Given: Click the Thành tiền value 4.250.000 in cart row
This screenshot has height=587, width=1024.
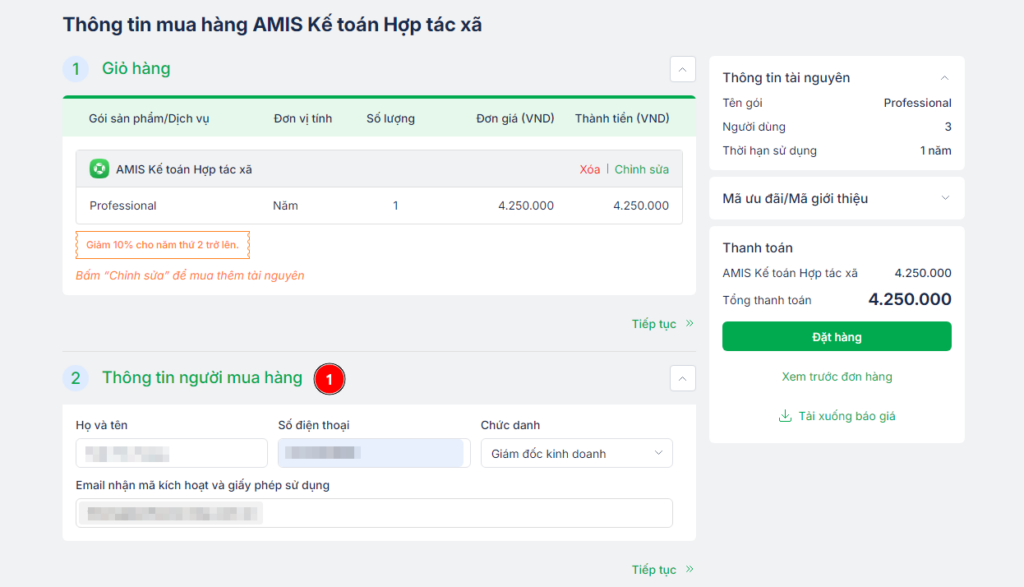Looking at the screenshot, I should [x=641, y=206].
